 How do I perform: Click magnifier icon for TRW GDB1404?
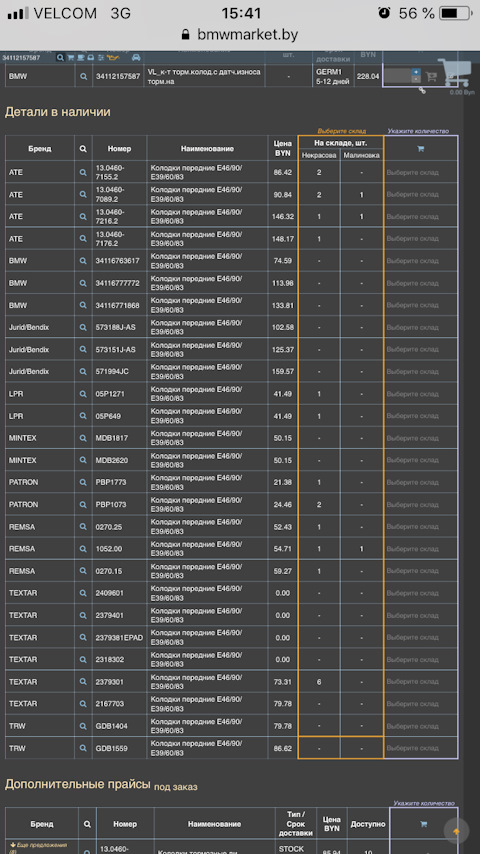point(83,726)
